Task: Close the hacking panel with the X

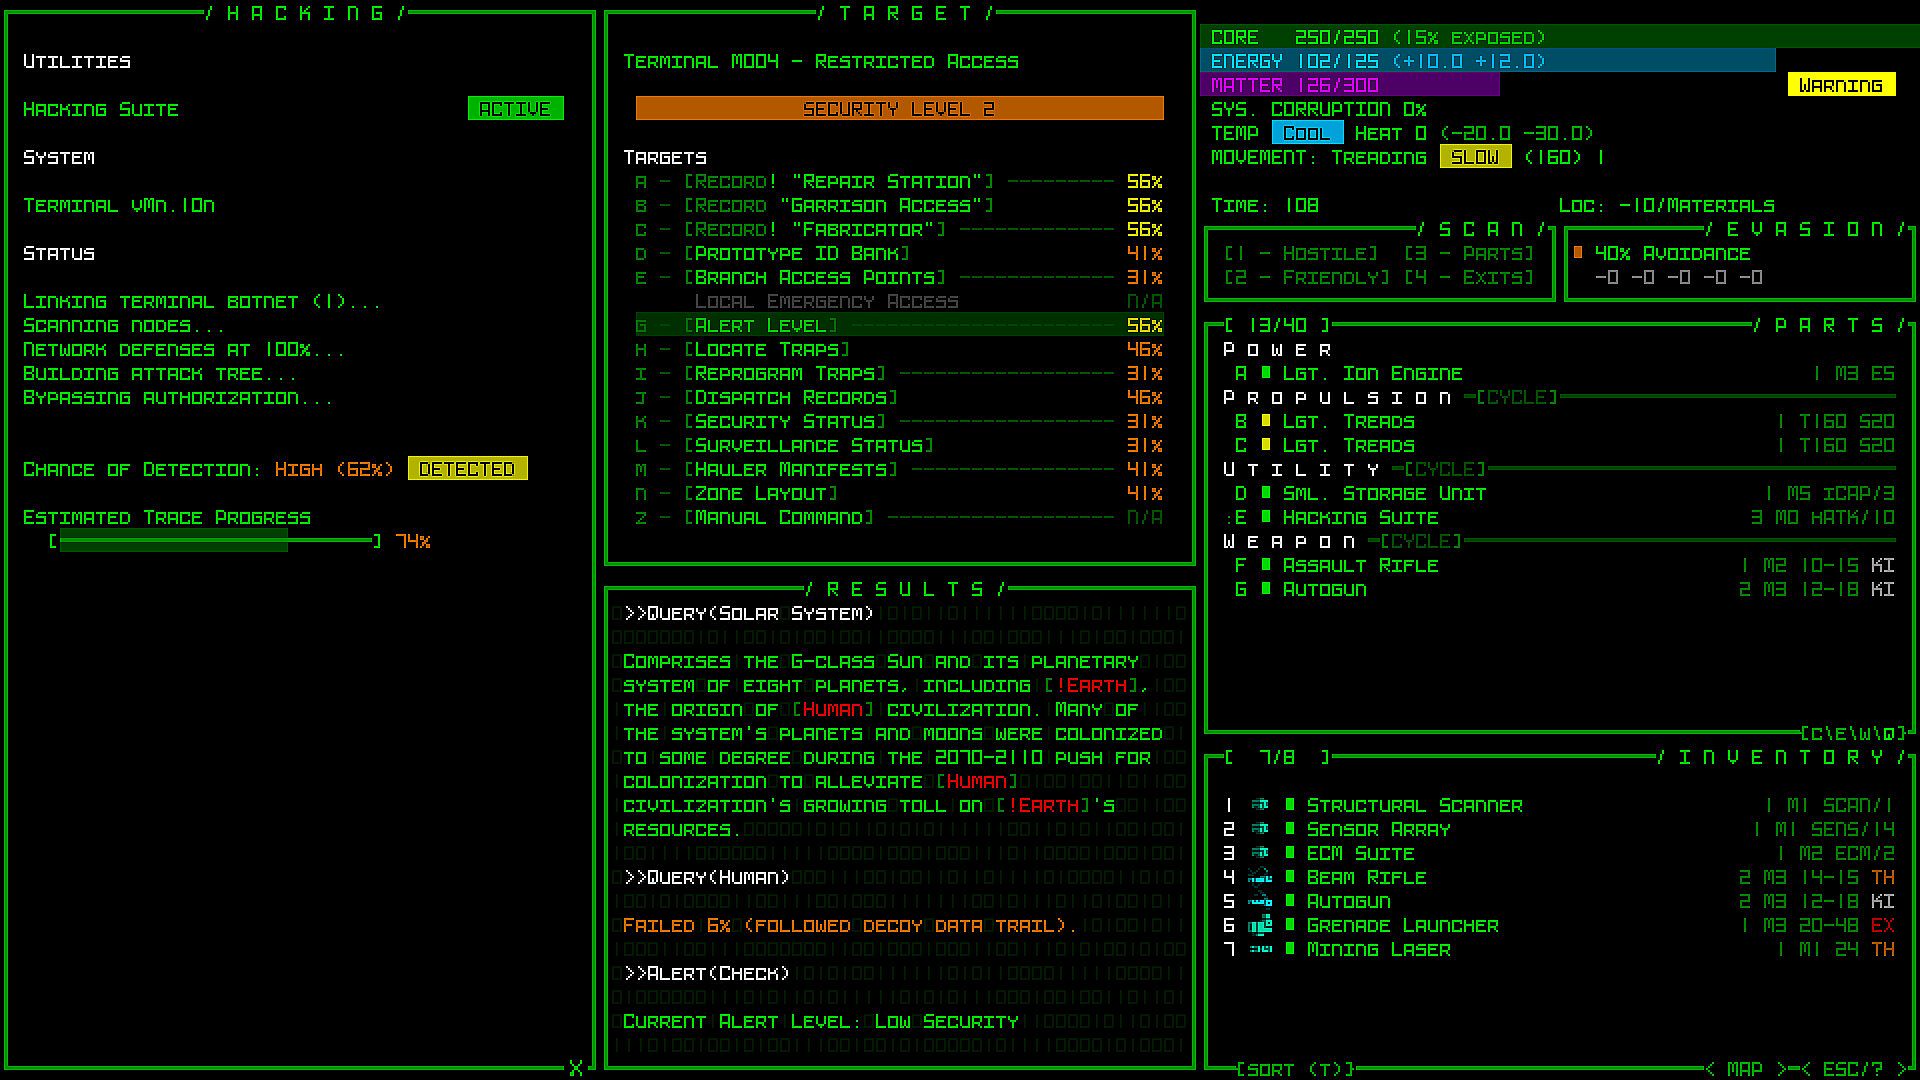Action: point(576,1068)
